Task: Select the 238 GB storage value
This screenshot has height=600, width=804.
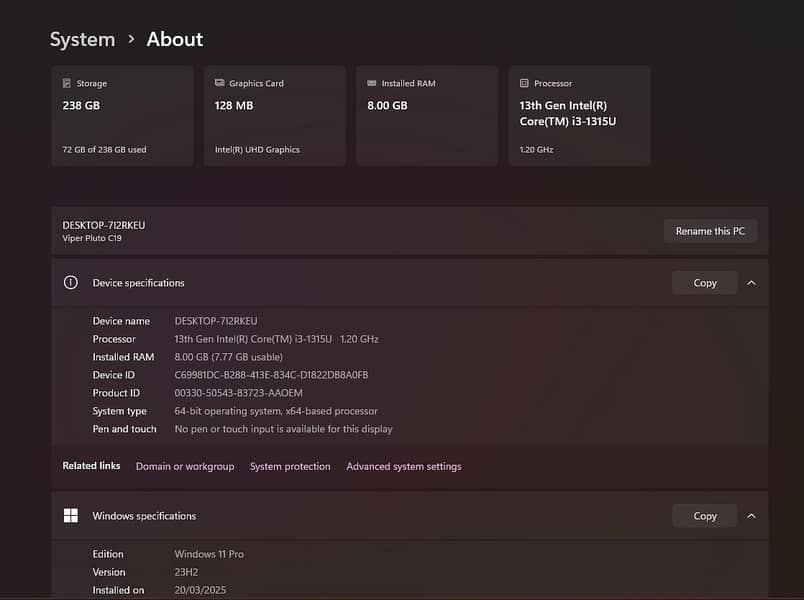Action: (x=81, y=106)
